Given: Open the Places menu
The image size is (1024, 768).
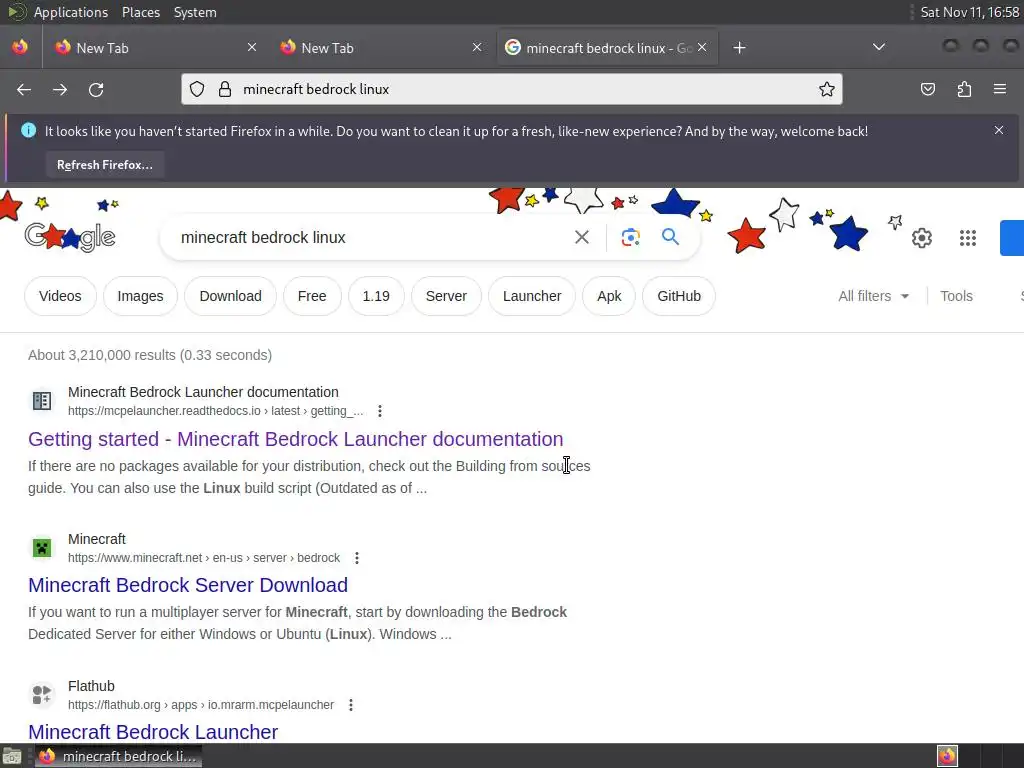Looking at the screenshot, I should pyautogui.click(x=140, y=12).
